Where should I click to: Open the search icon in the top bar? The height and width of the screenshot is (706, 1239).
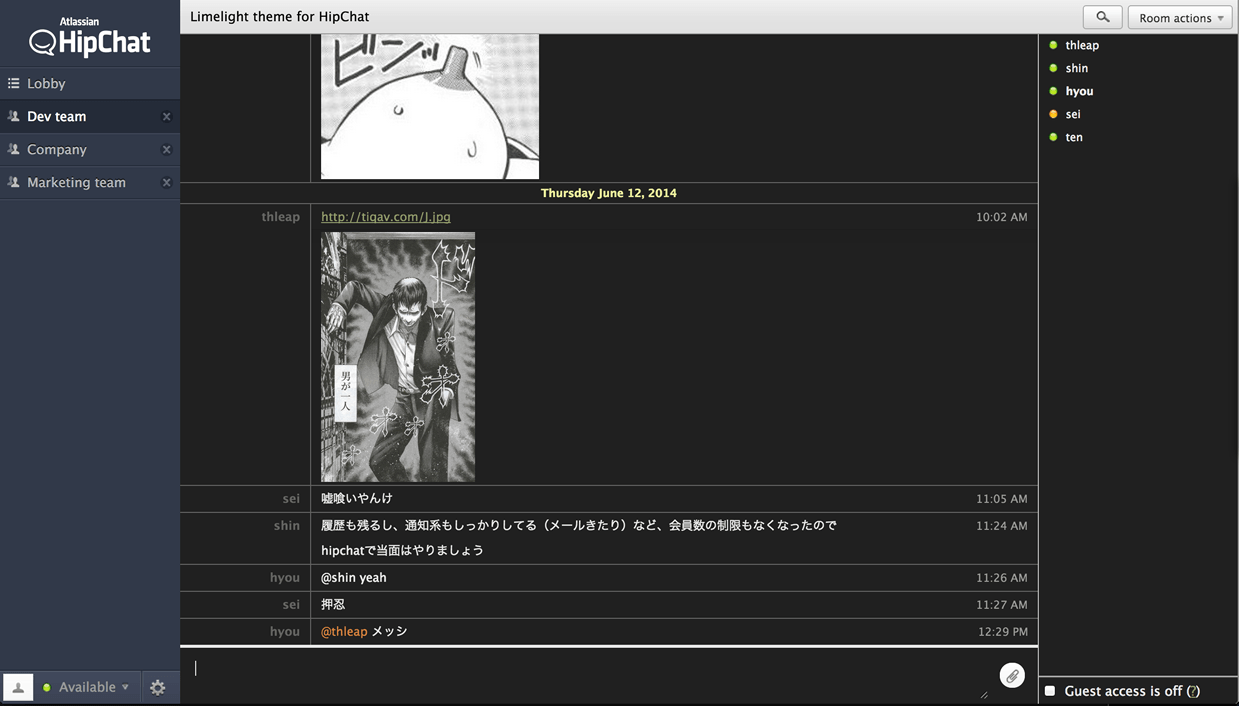coord(1101,17)
